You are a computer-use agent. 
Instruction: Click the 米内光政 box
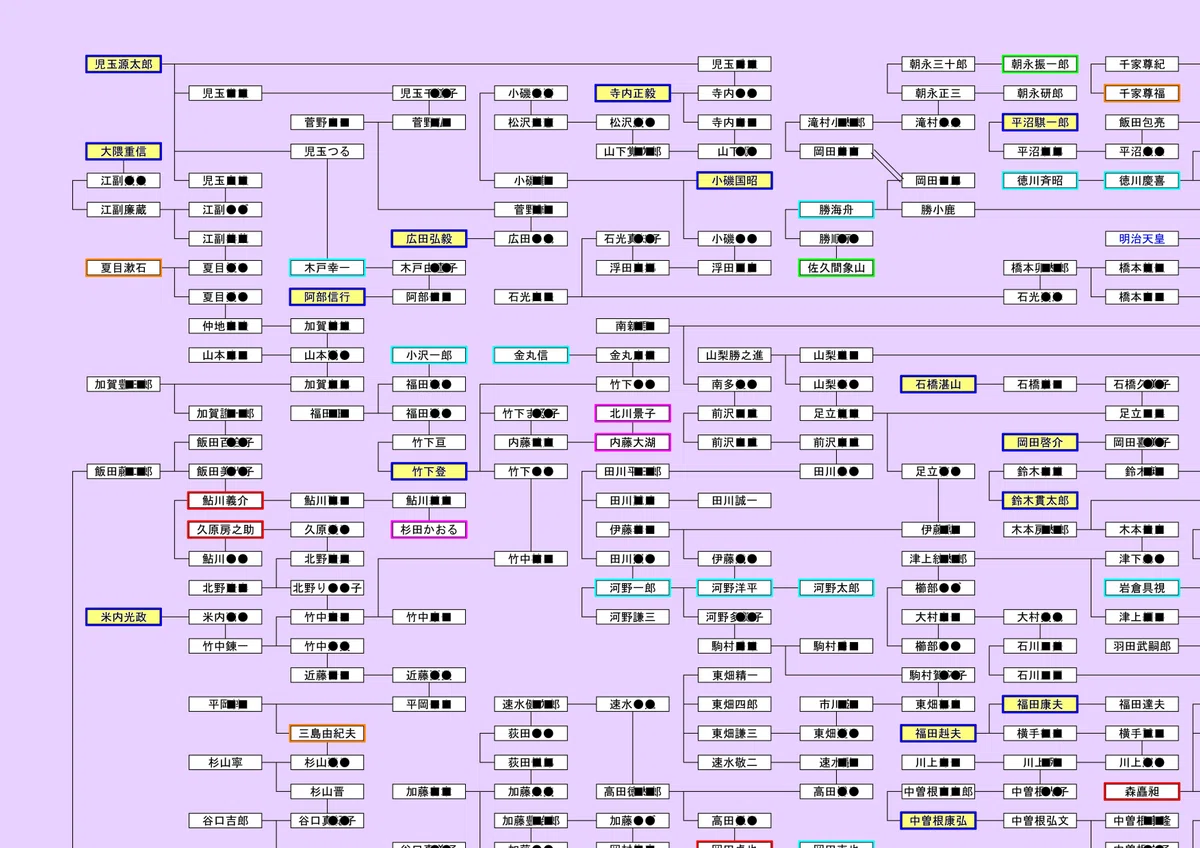pos(123,617)
